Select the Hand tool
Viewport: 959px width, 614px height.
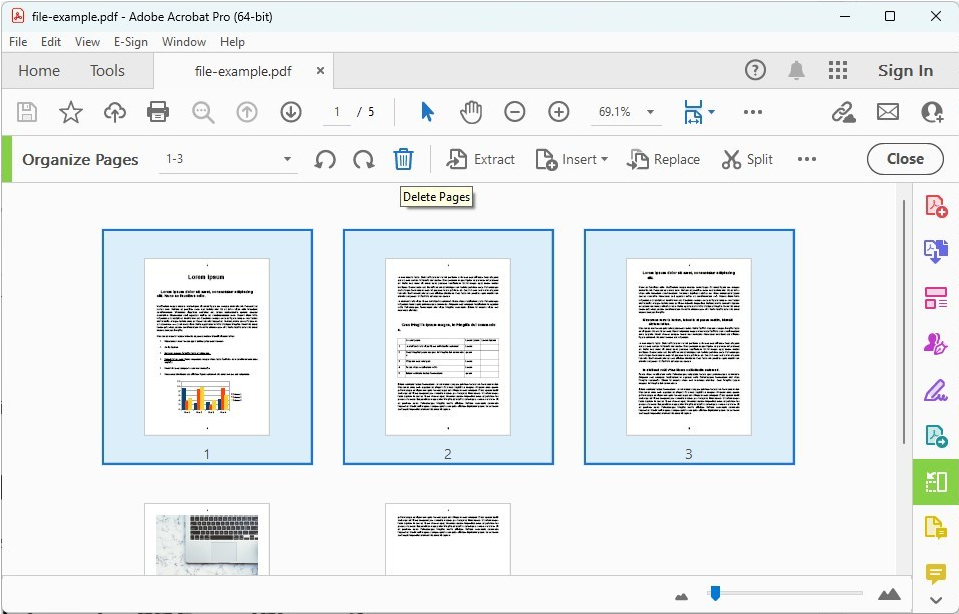coord(470,112)
